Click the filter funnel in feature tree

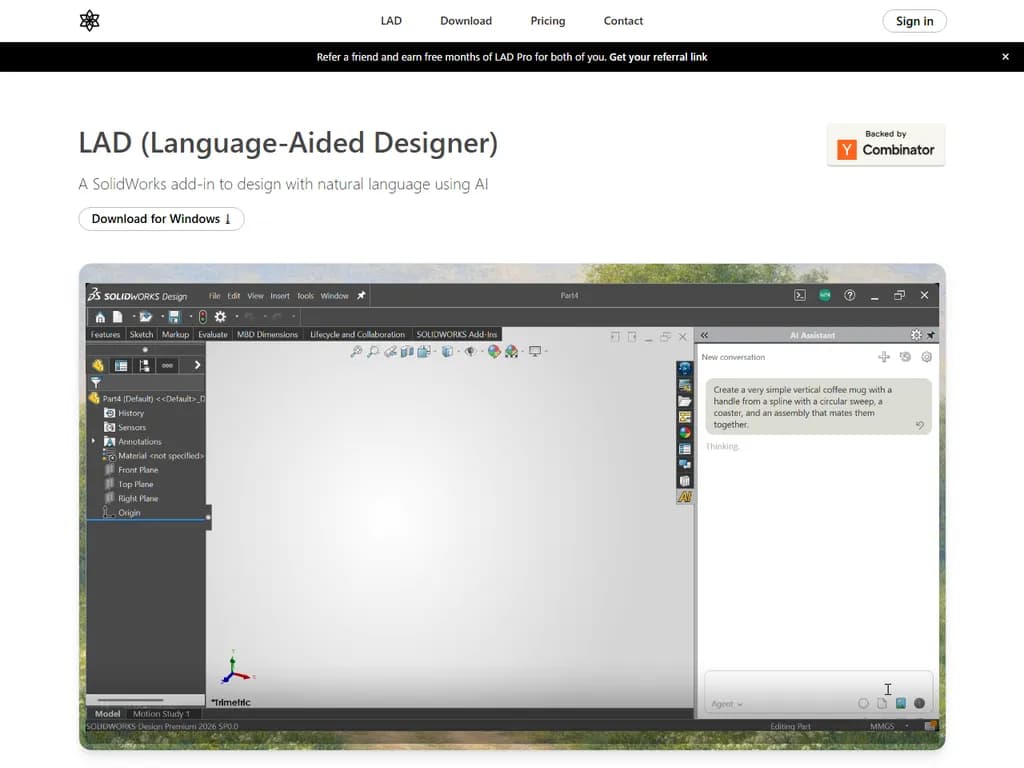coord(96,382)
